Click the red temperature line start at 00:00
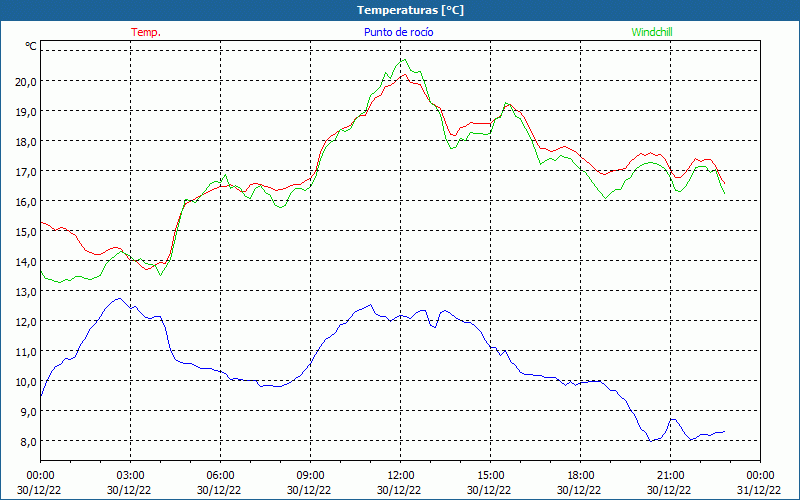 pos(42,222)
